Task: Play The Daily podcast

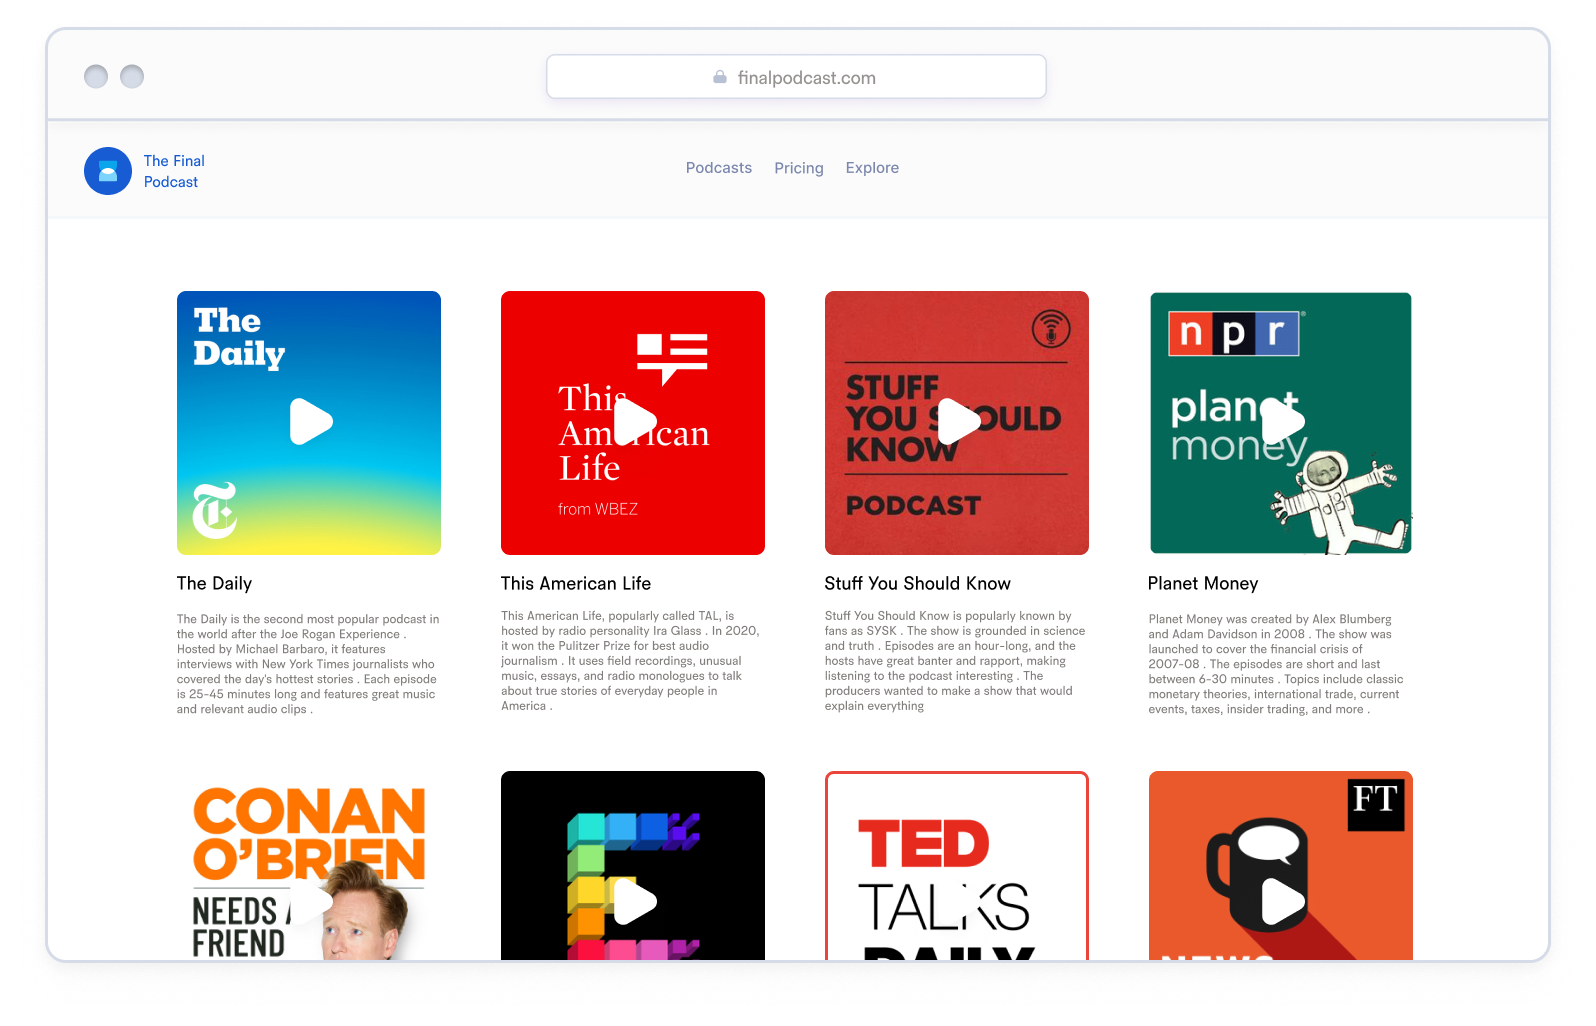Action: [310, 422]
